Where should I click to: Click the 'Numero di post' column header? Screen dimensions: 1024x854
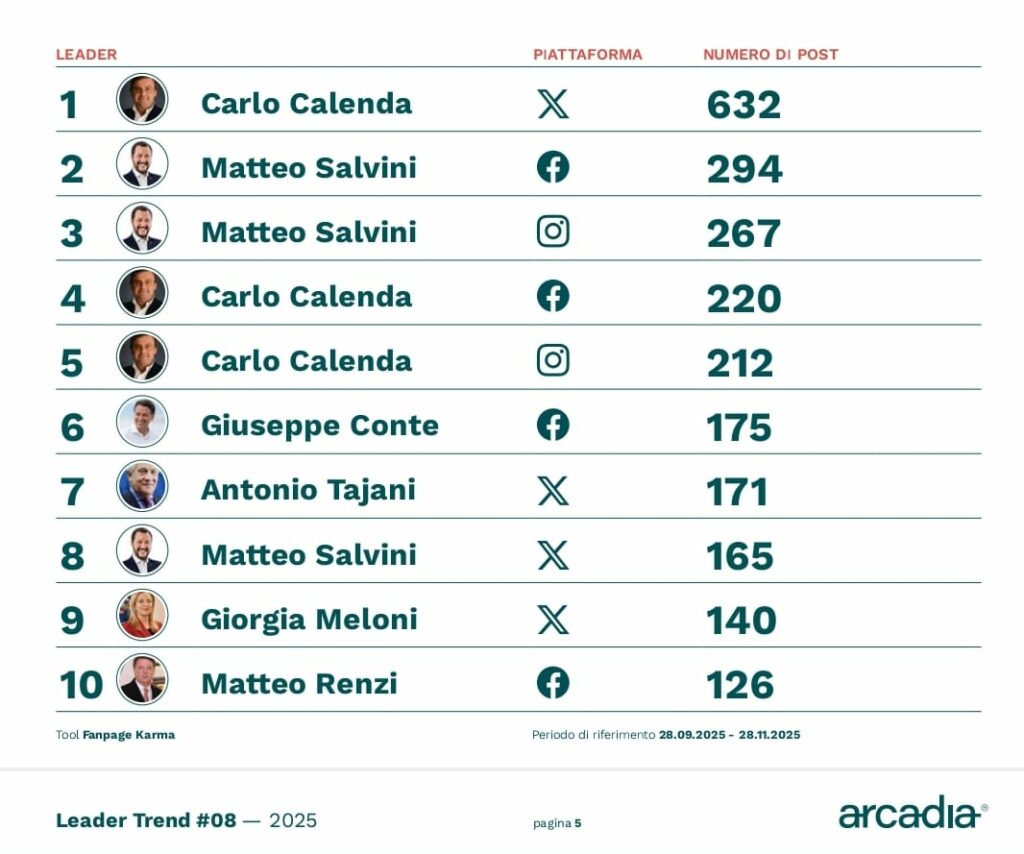point(770,54)
